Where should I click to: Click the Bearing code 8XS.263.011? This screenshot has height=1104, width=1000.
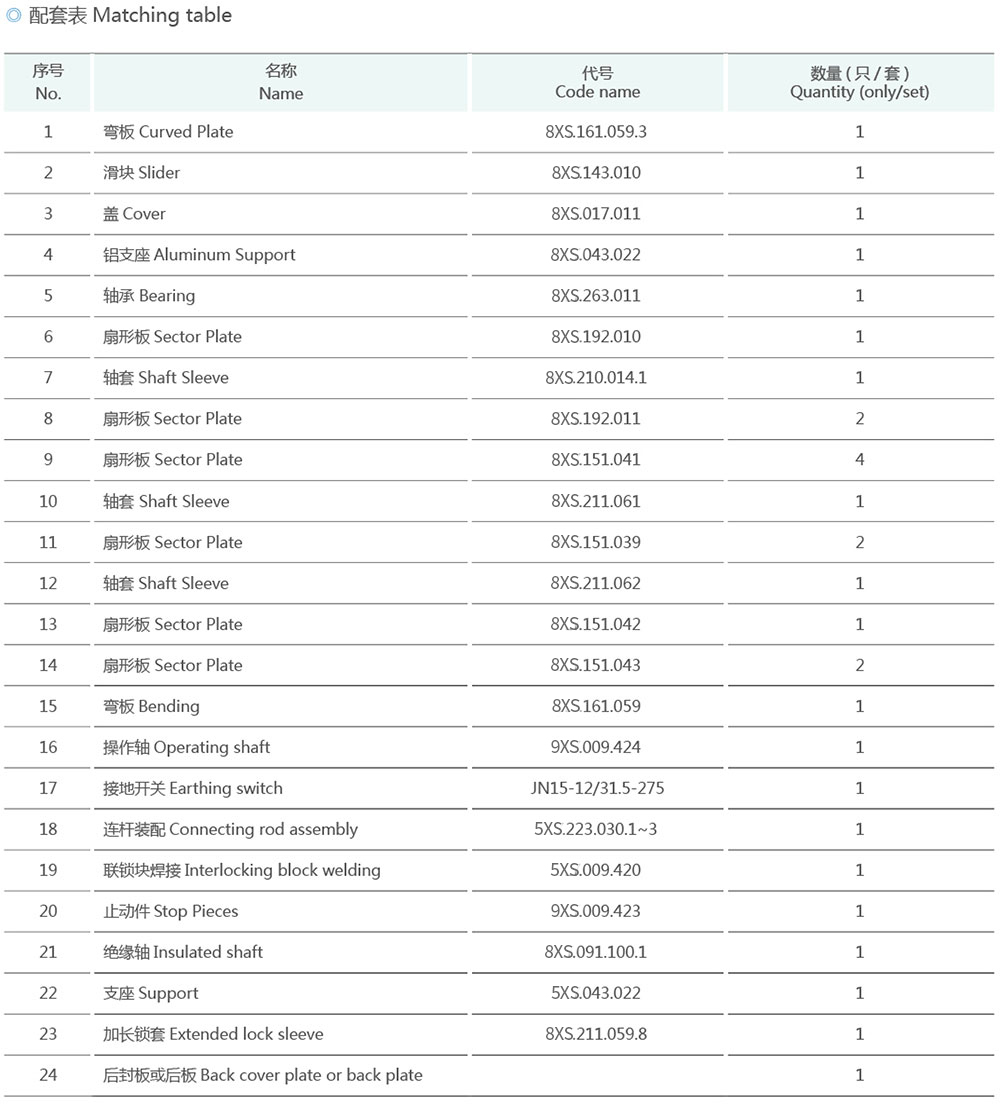point(596,296)
